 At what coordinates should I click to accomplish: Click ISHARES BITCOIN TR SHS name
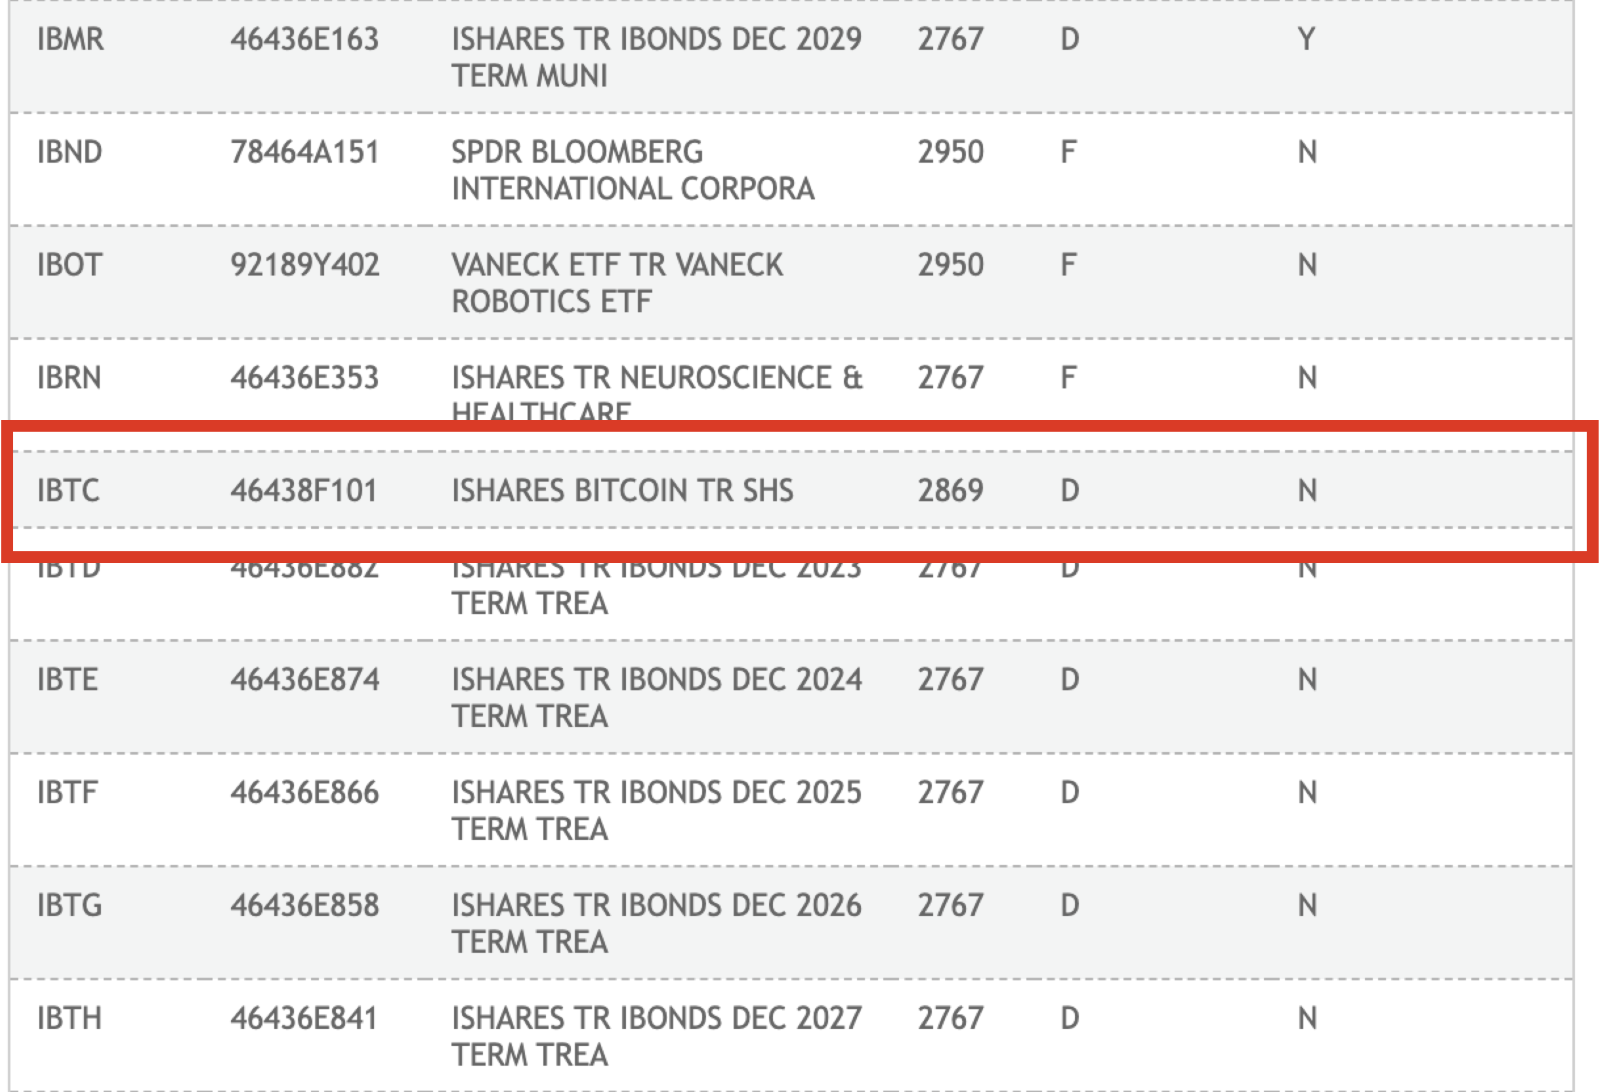pyautogui.click(x=622, y=490)
